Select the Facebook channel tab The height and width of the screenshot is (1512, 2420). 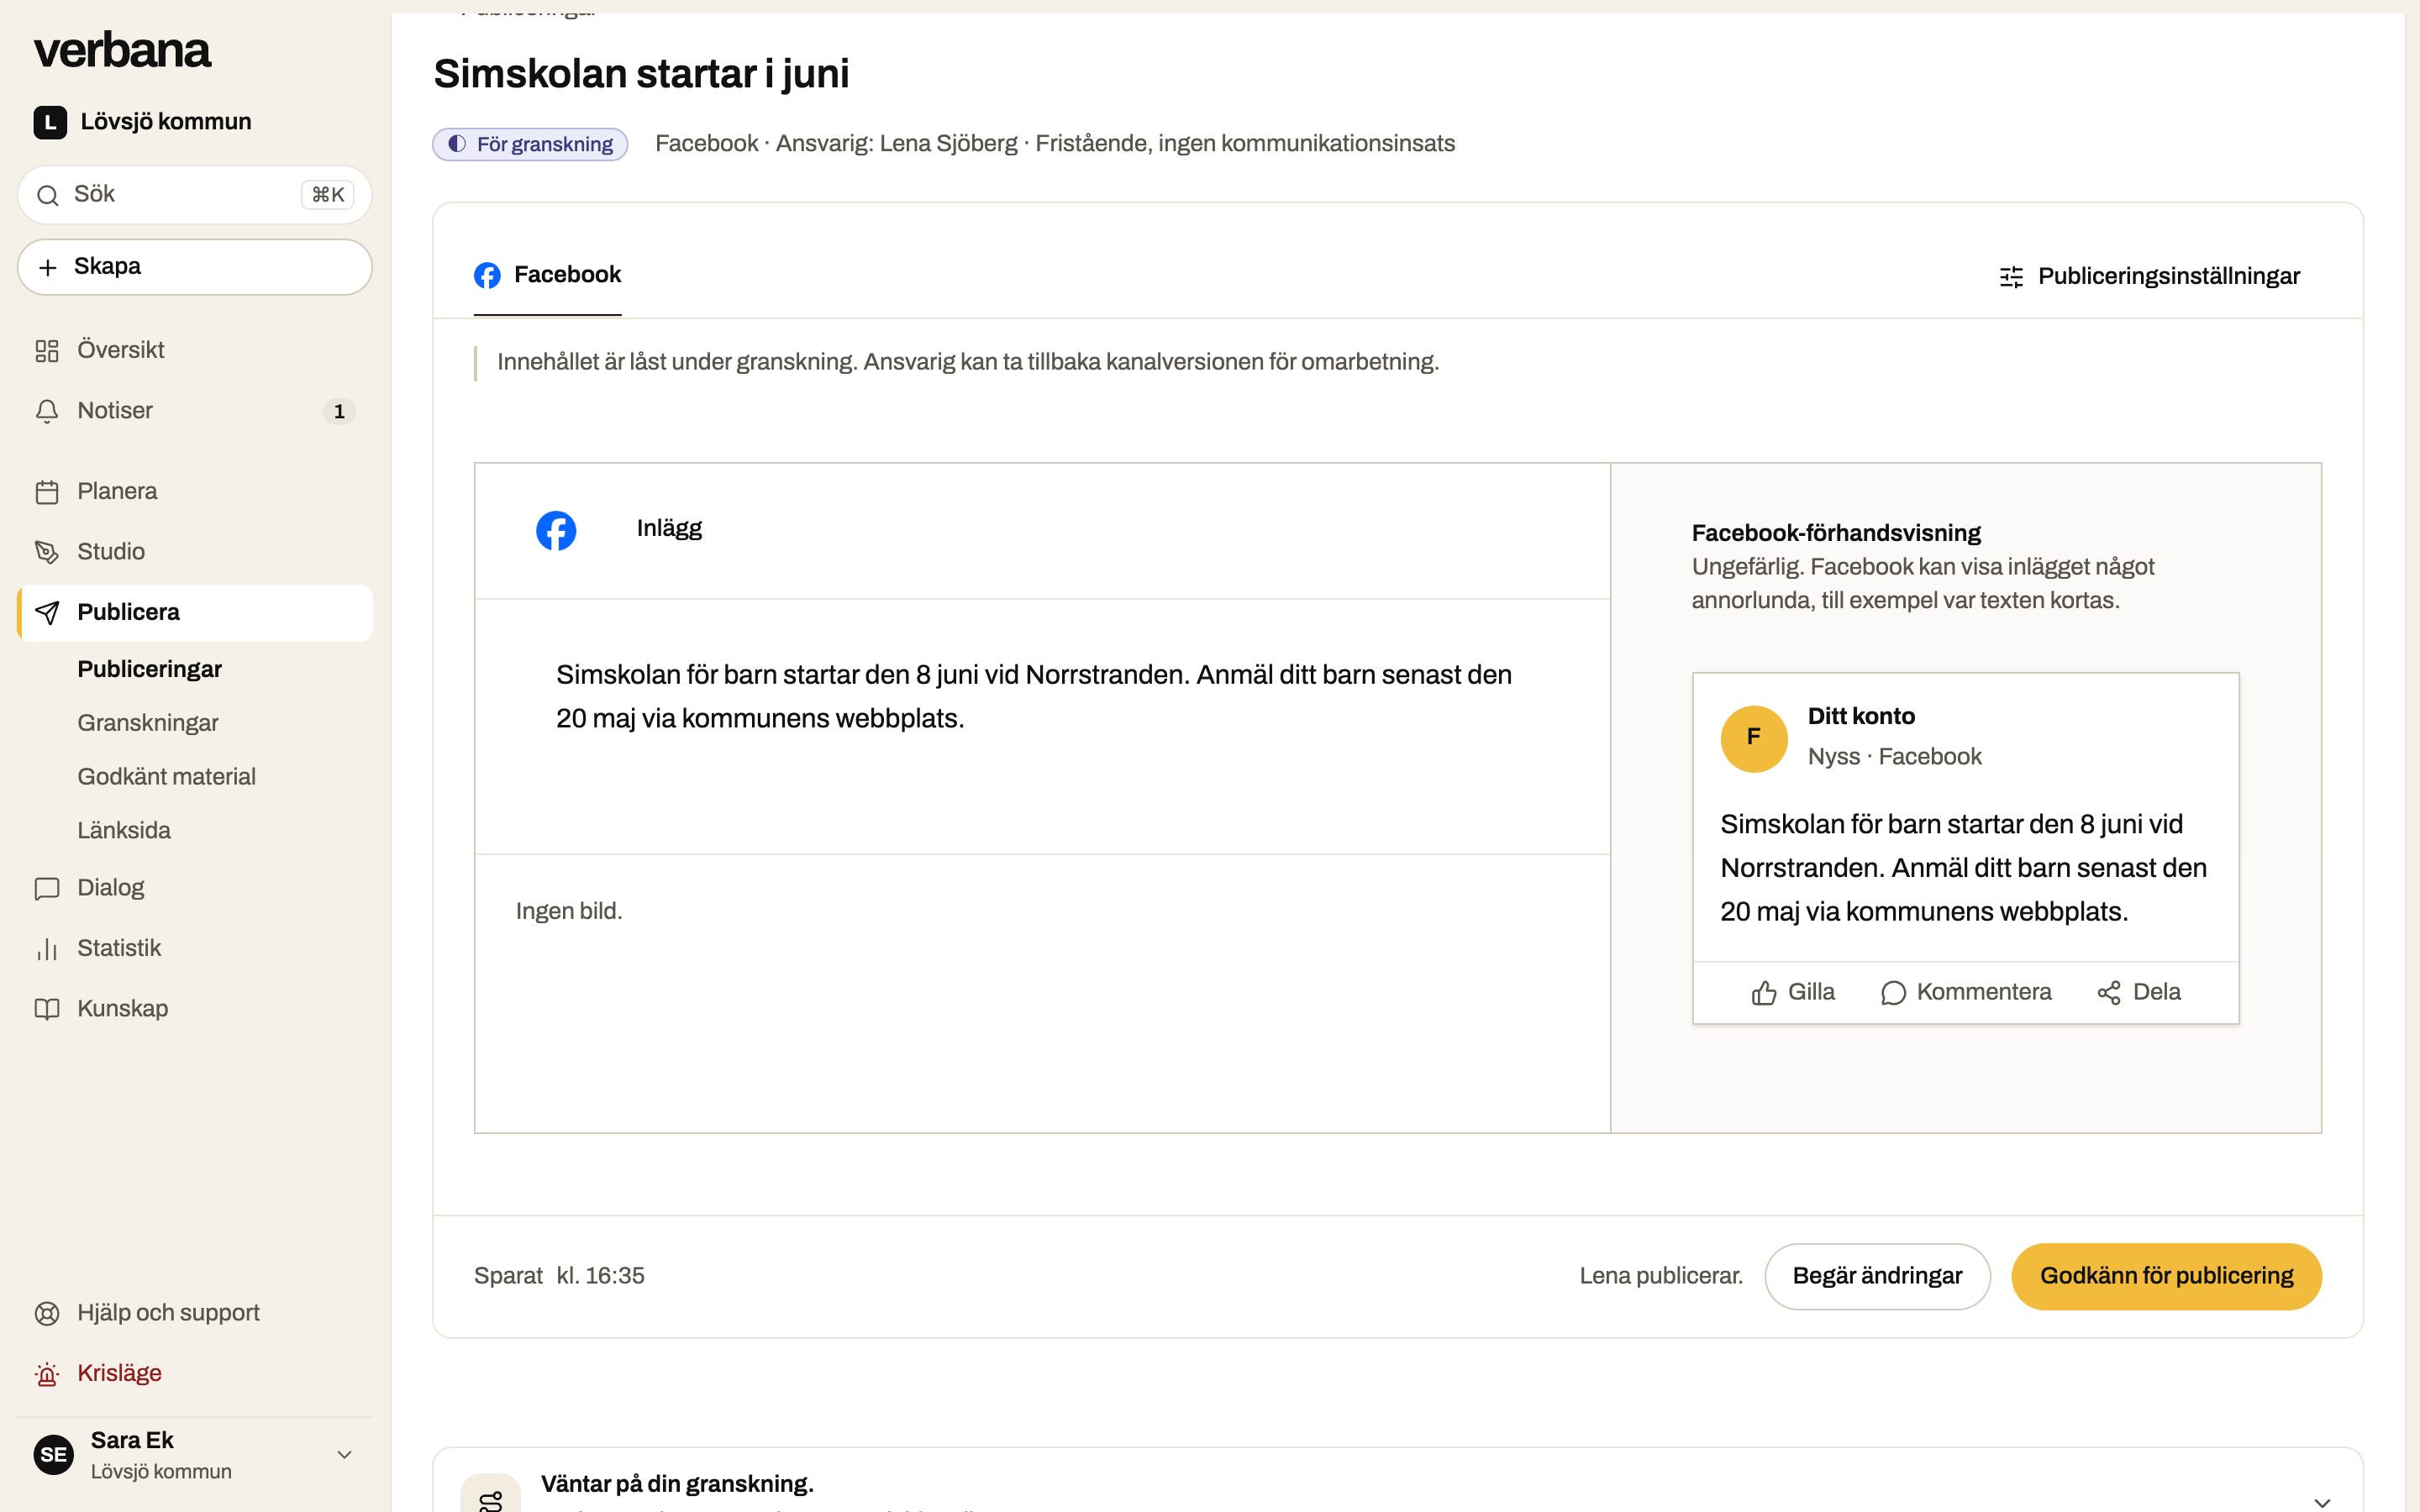(x=547, y=275)
